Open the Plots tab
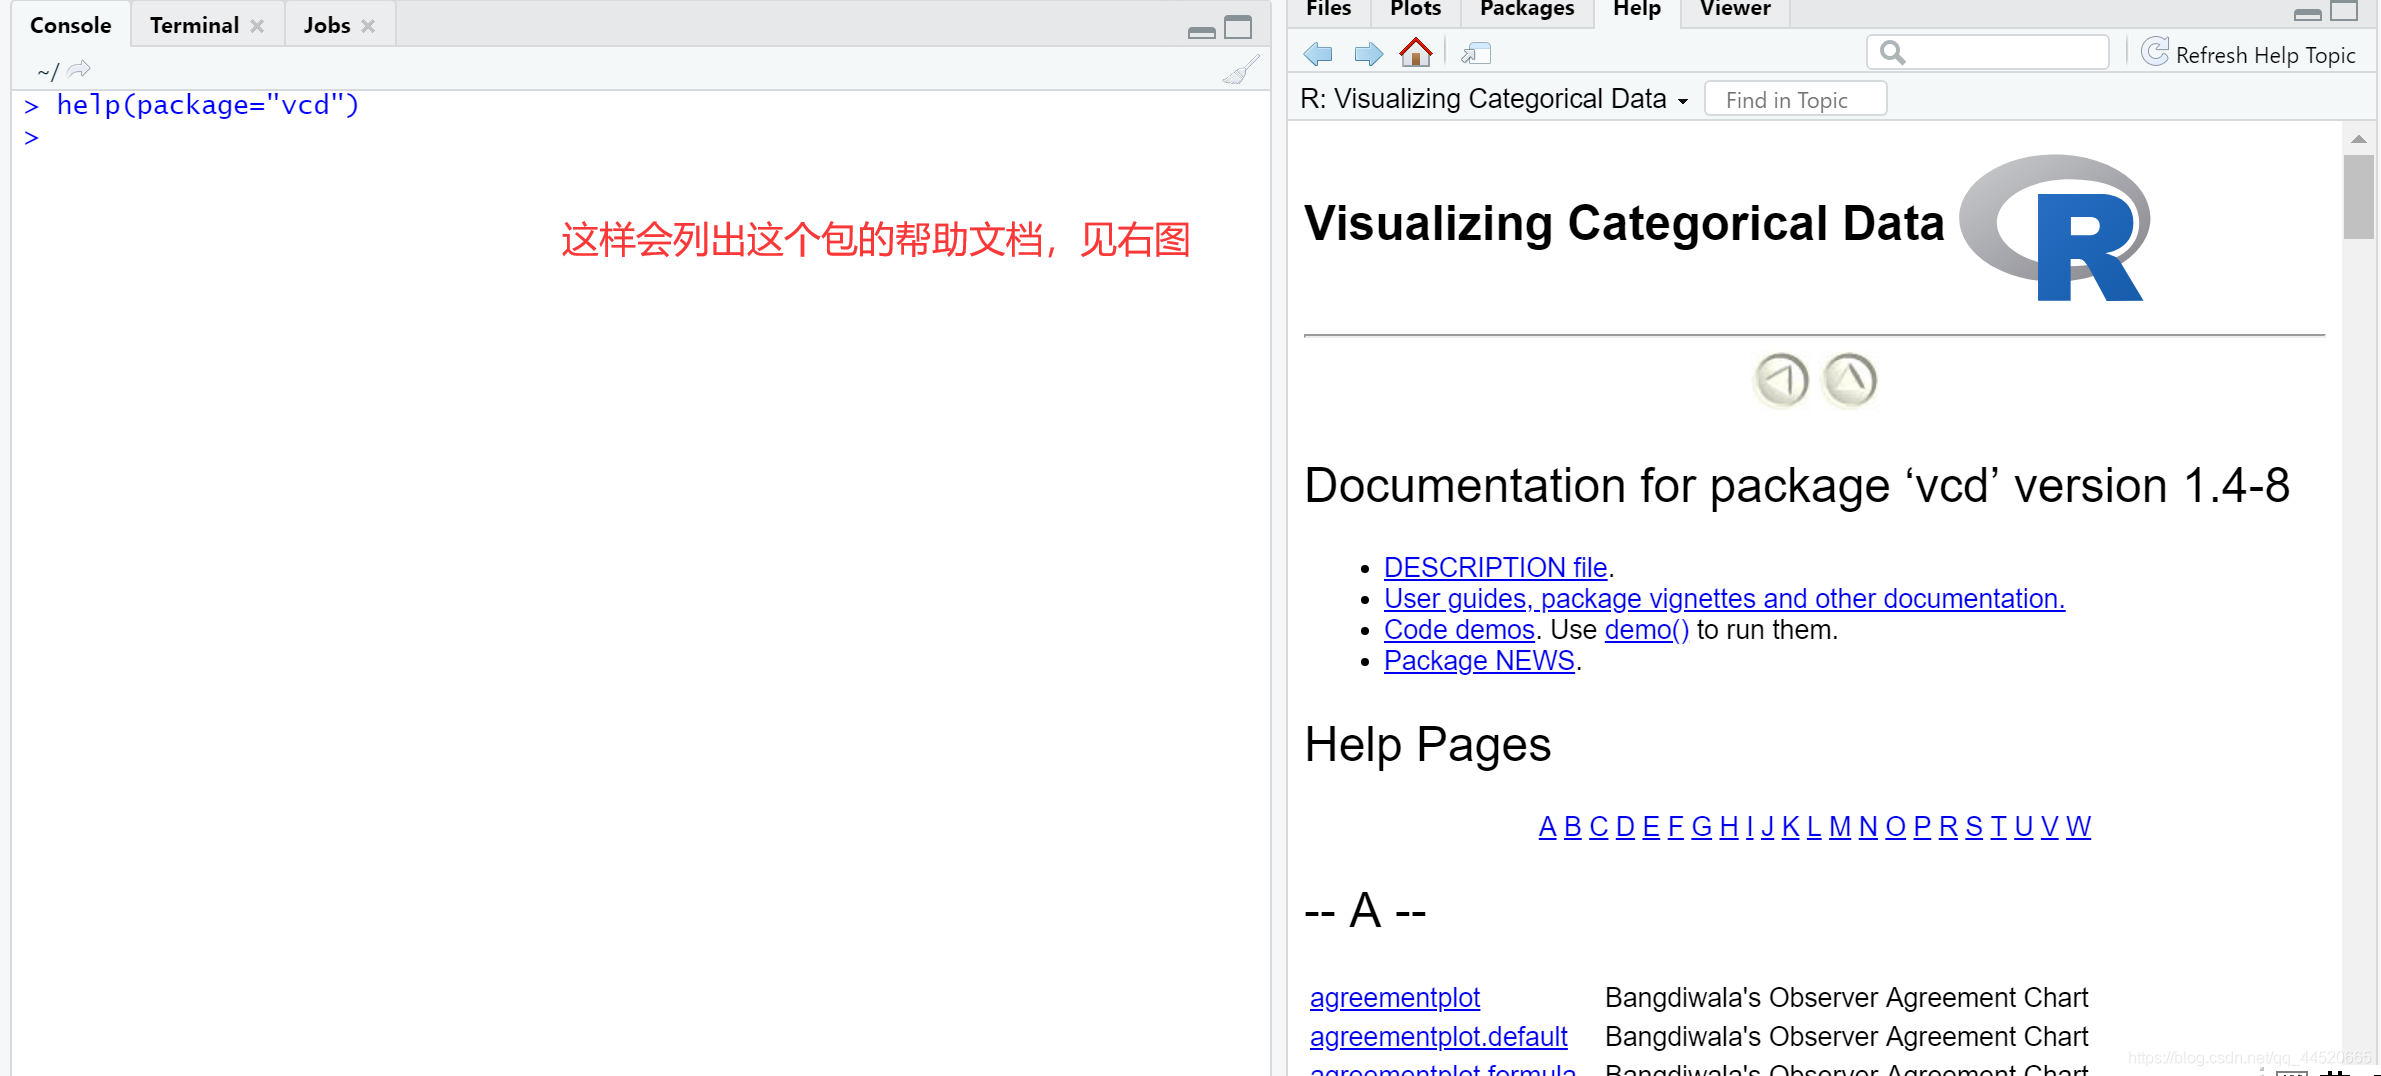Image resolution: width=2381 pixels, height=1076 pixels. [x=1415, y=10]
